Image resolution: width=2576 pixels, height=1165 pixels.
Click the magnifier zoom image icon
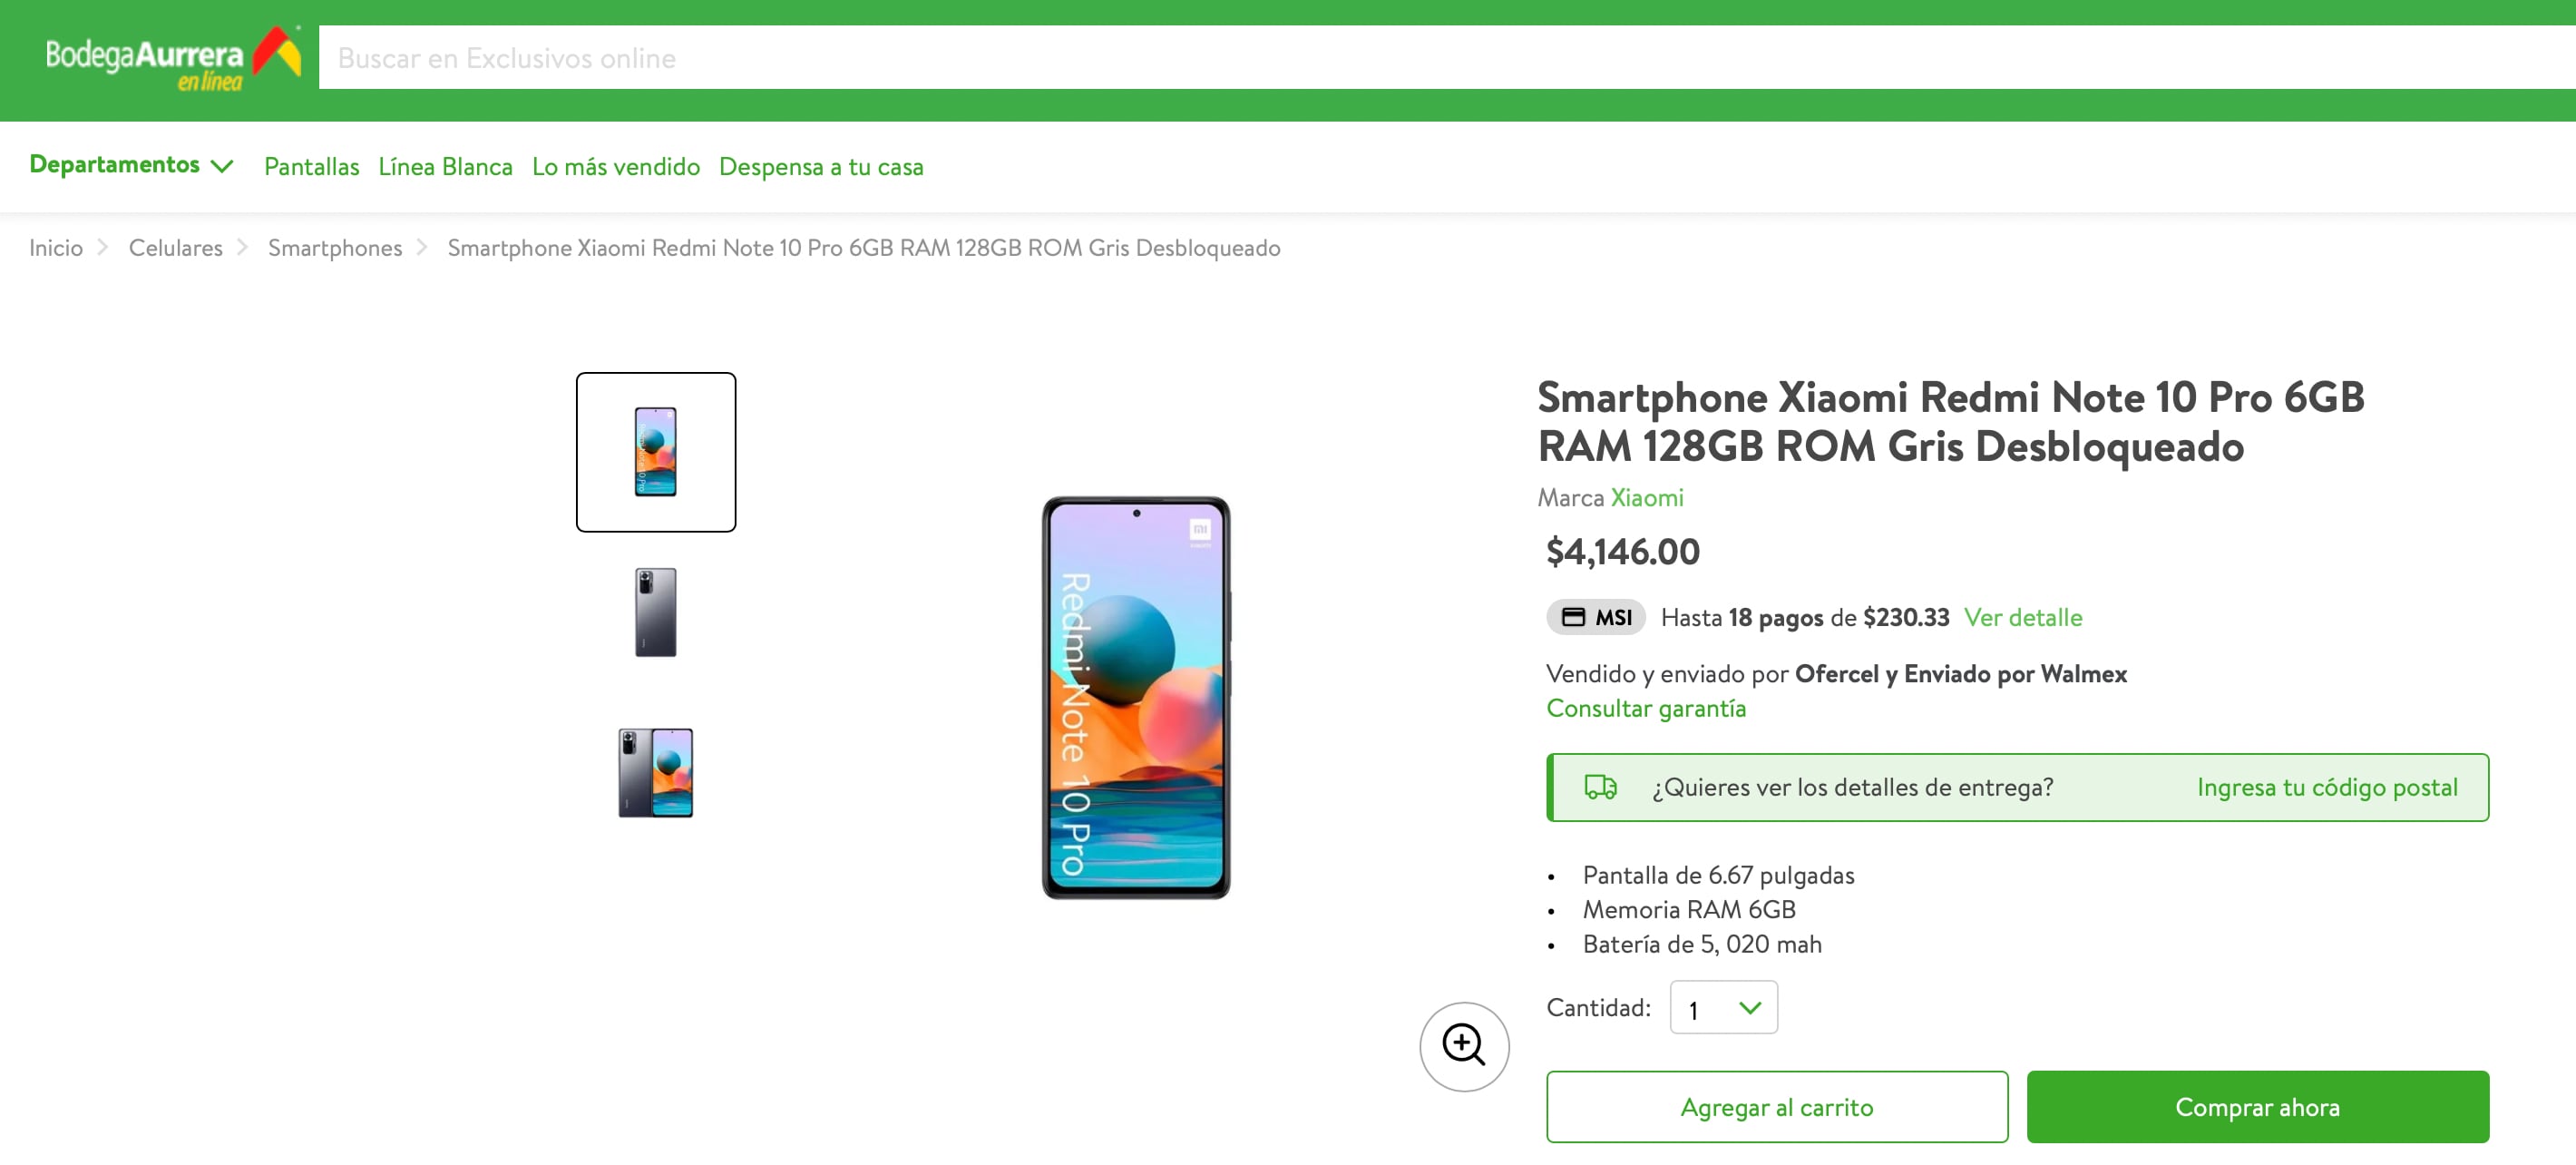pos(1463,1046)
